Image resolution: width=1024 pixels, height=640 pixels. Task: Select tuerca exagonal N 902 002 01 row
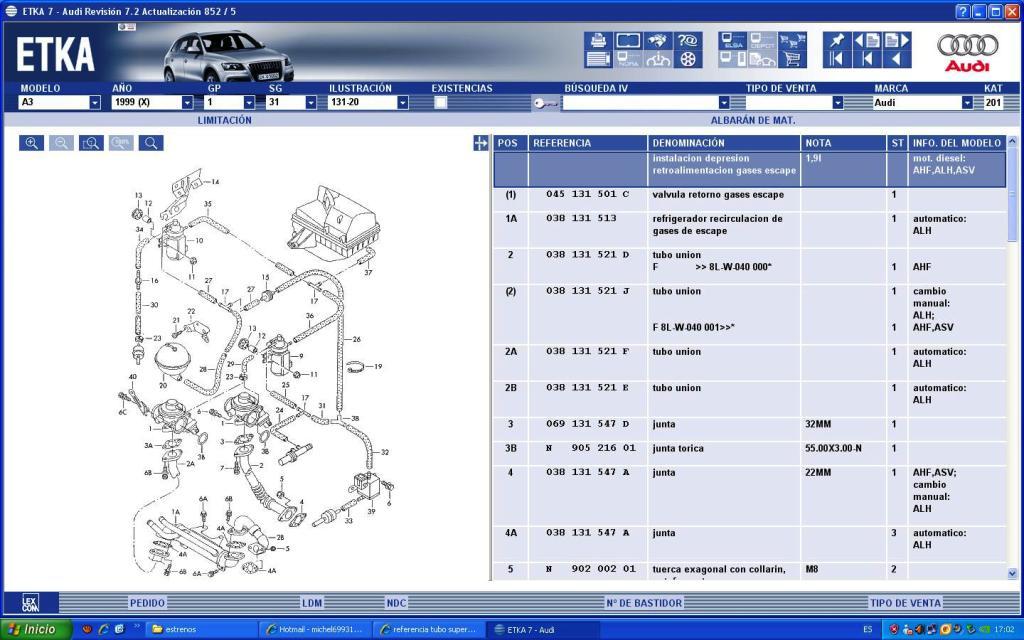[750, 569]
